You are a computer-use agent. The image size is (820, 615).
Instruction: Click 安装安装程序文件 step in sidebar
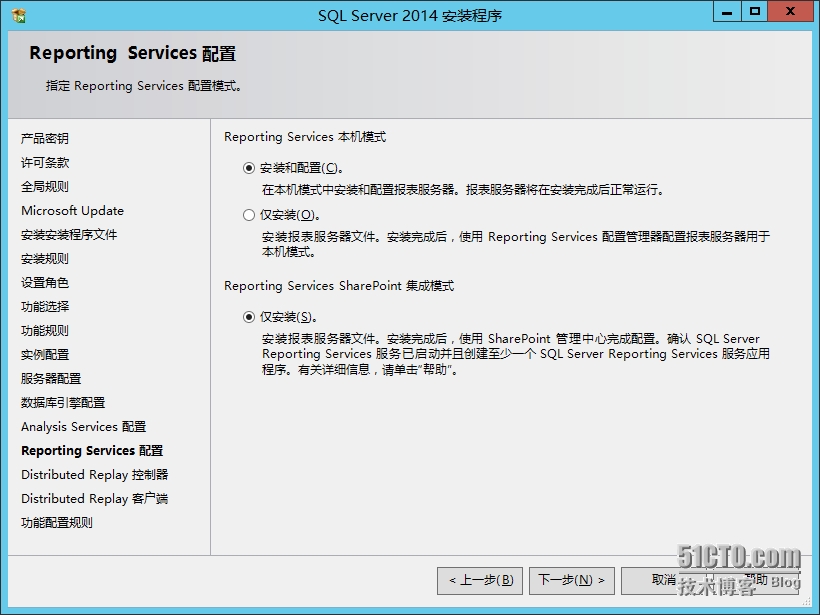(69, 235)
